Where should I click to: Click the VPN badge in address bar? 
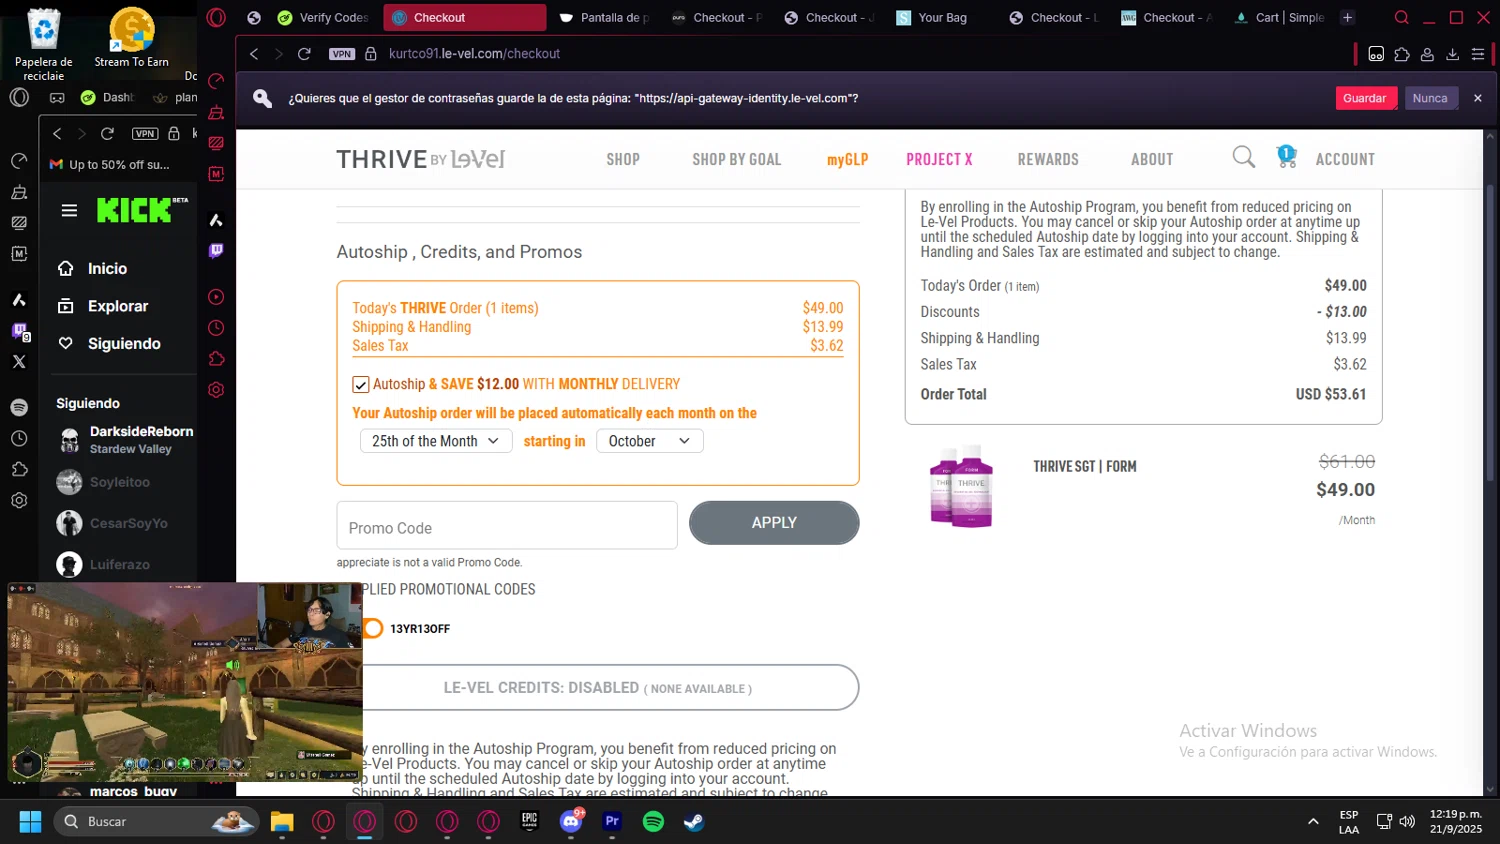tap(342, 54)
